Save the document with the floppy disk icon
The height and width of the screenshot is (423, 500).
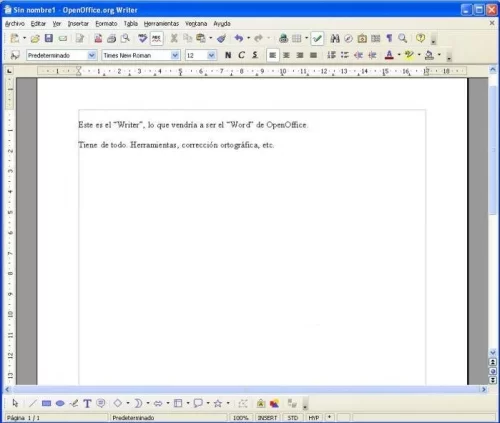(49, 38)
